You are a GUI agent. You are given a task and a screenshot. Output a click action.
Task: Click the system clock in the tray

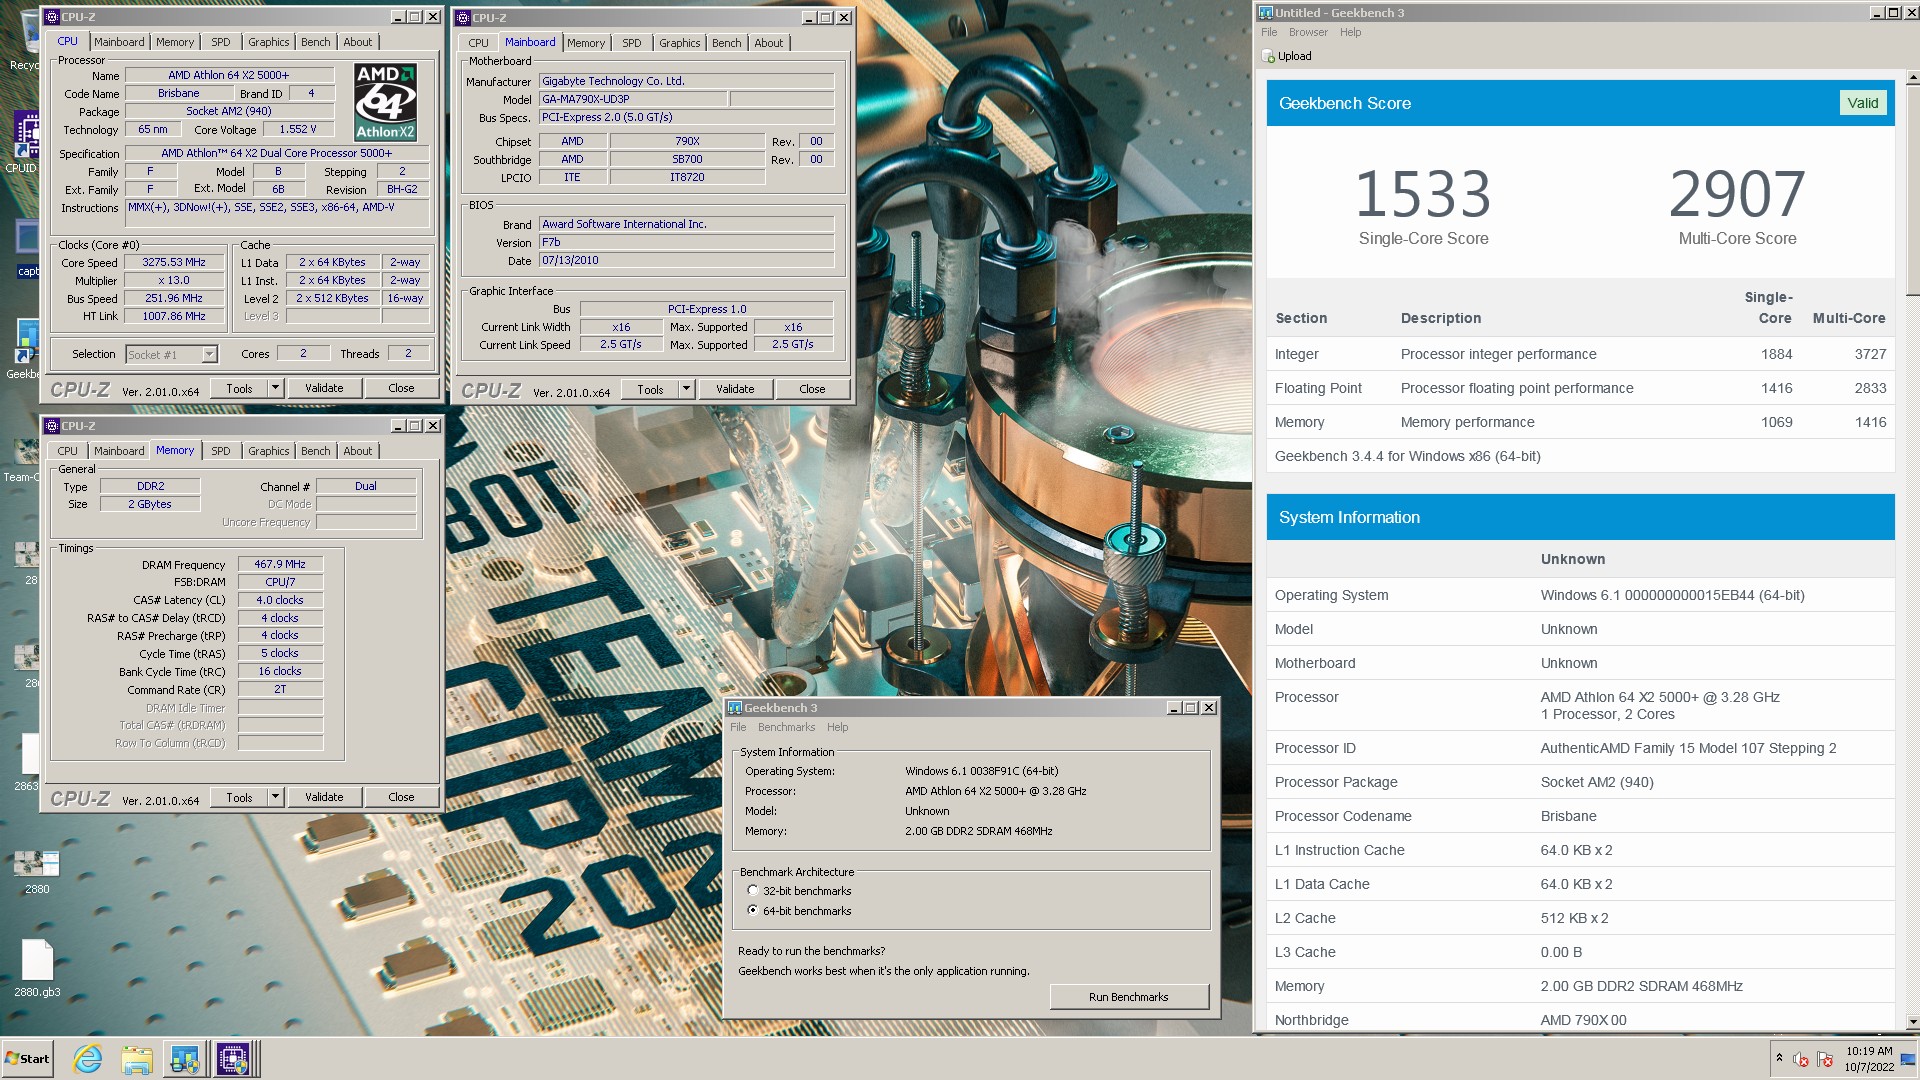pos(1868,1059)
